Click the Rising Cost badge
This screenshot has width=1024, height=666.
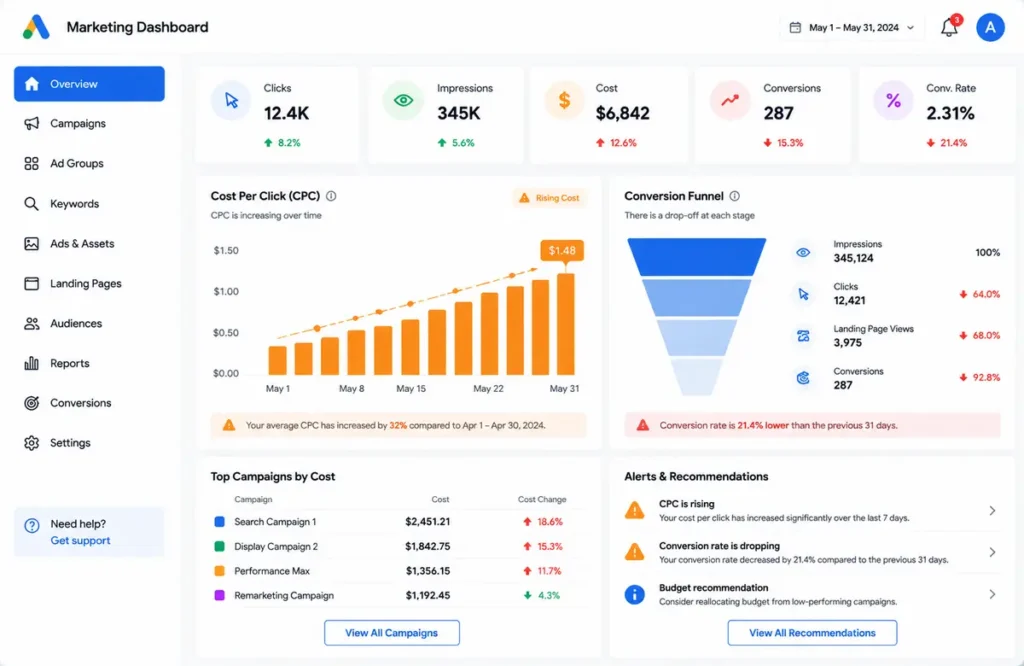(x=549, y=198)
